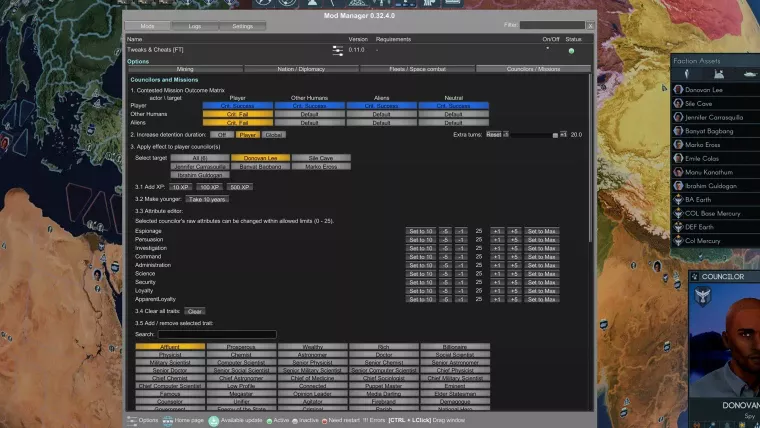Click the Available update download icon

tap(215, 420)
